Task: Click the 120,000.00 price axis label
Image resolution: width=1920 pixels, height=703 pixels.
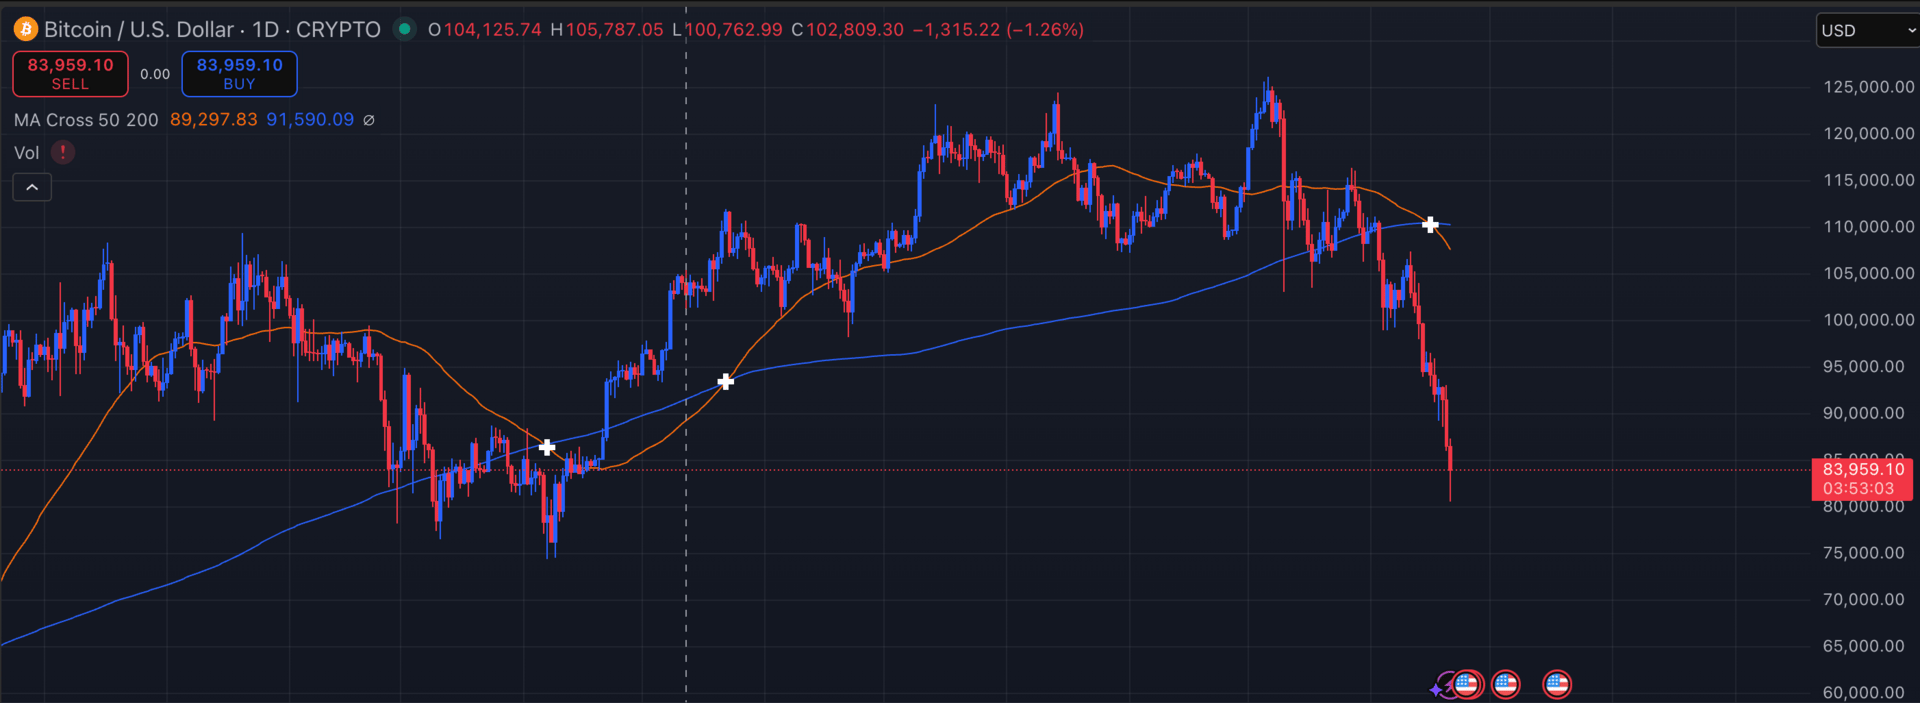Action: pyautogui.click(x=1868, y=134)
